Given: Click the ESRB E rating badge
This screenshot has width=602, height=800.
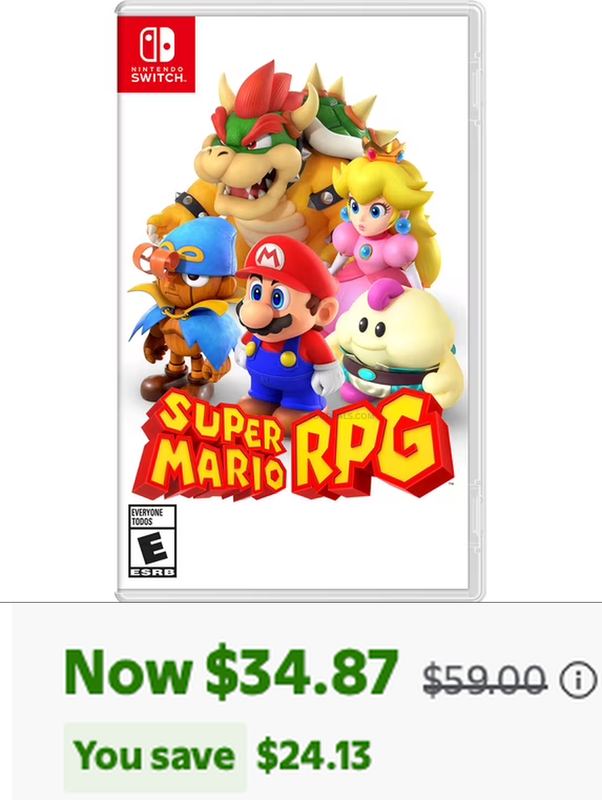Looking at the screenshot, I should point(152,541).
